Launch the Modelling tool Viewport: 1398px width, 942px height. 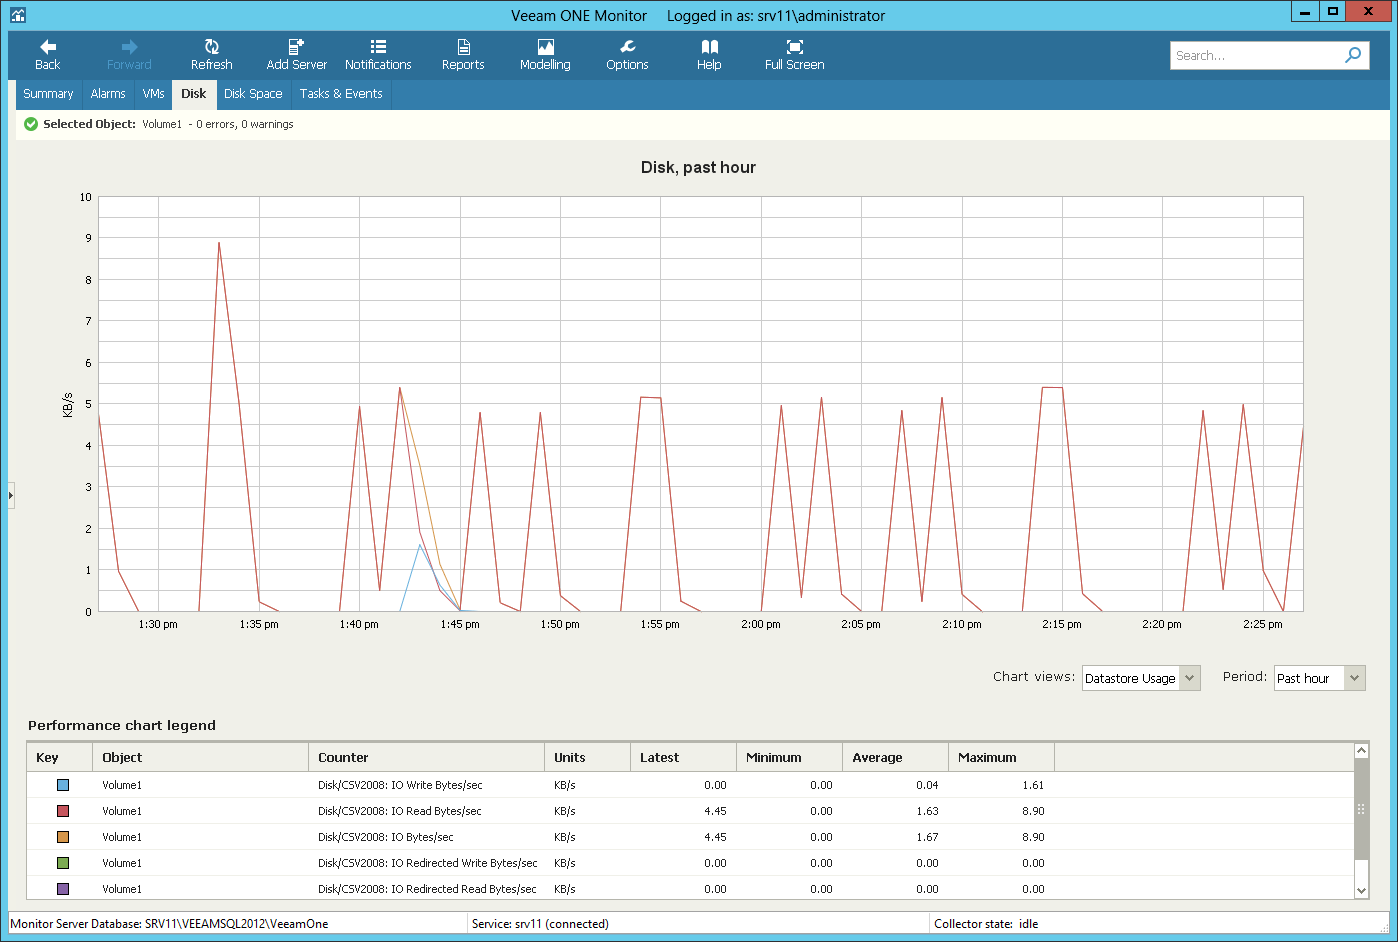click(x=545, y=55)
